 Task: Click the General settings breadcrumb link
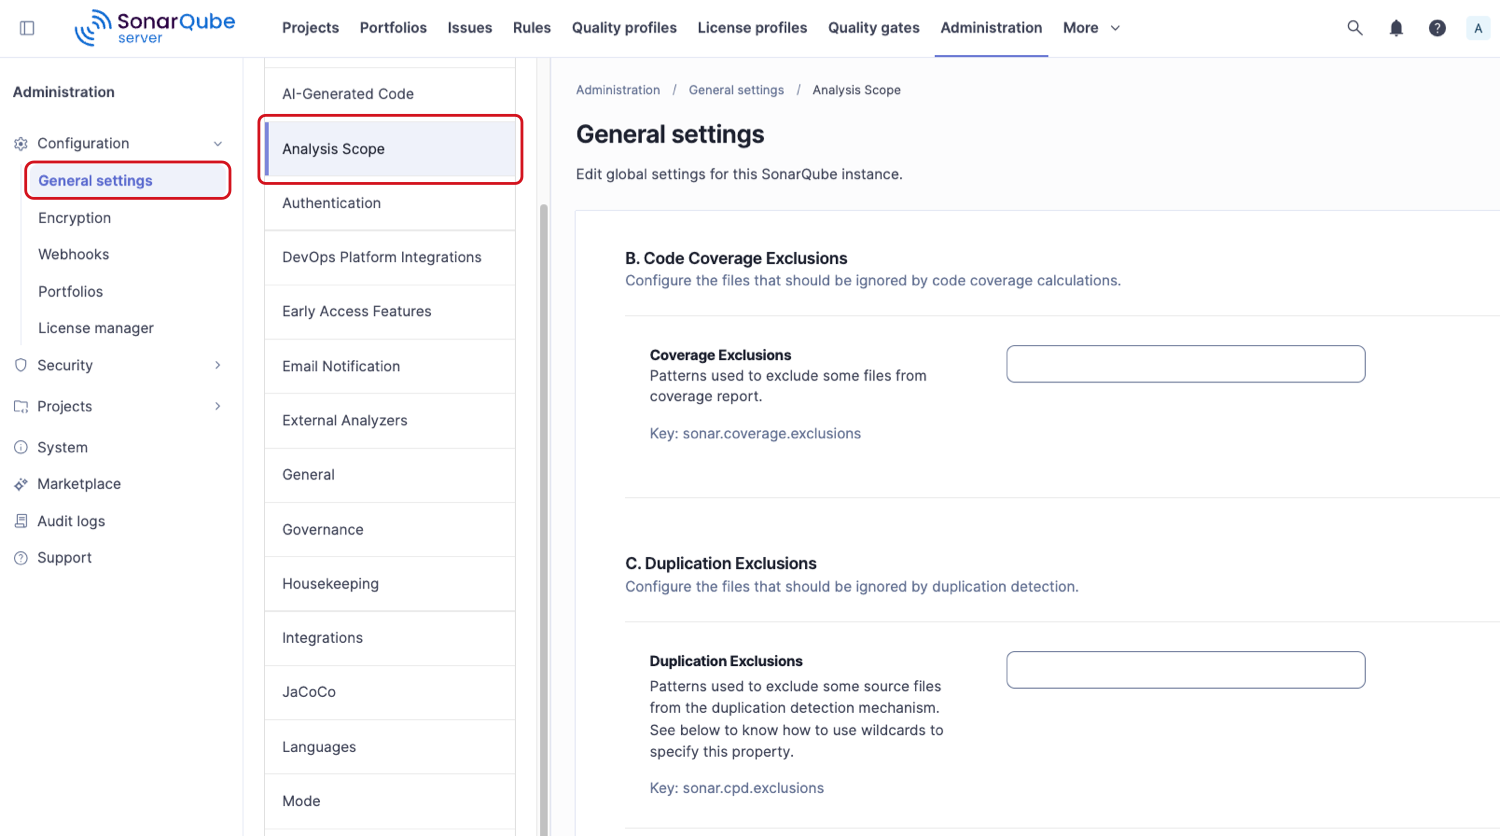coord(736,90)
